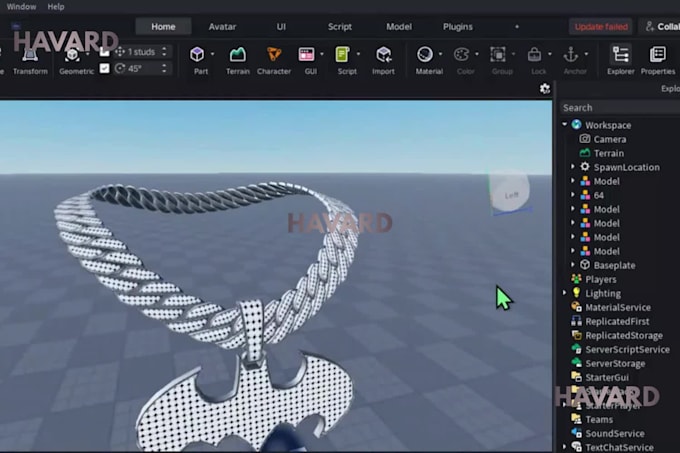Click the Color tool icon
The height and width of the screenshot is (453, 680).
461,55
